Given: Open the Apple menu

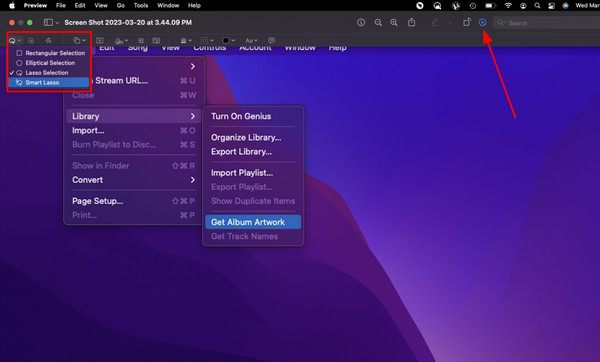Looking at the screenshot, I should (x=12, y=5).
